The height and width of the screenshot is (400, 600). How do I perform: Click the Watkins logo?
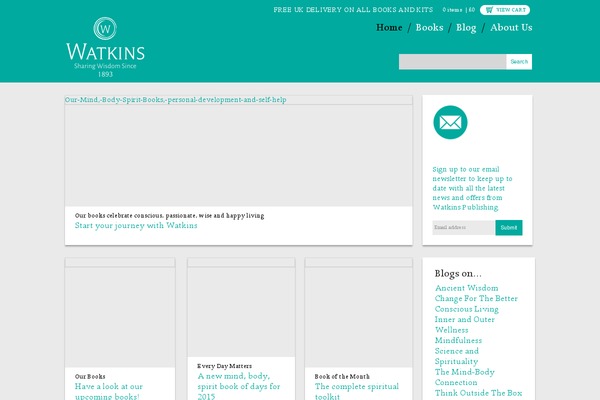tap(105, 47)
